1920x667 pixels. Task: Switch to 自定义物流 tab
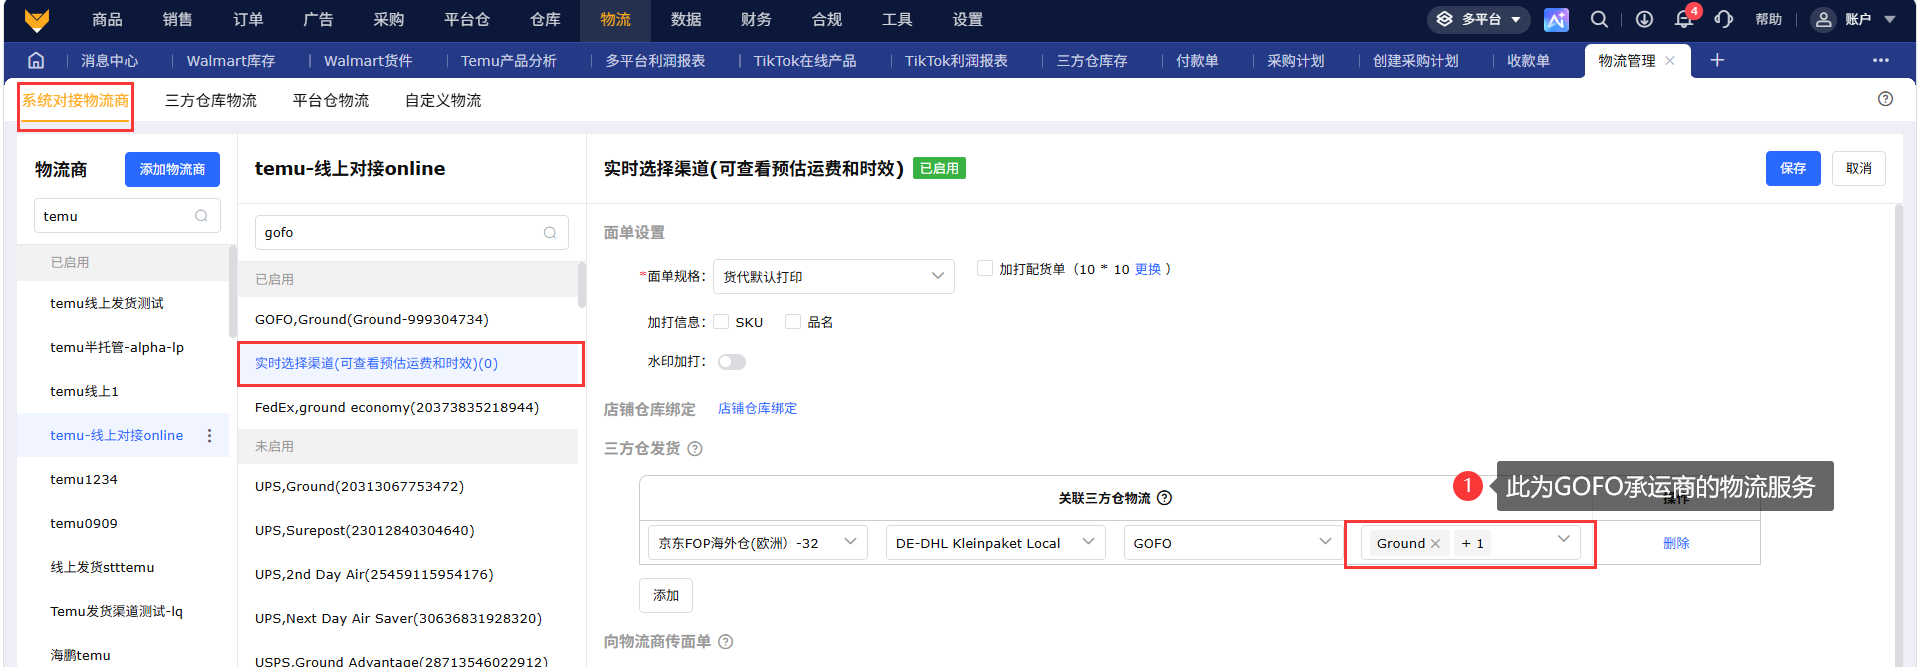(x=442, y=100)
